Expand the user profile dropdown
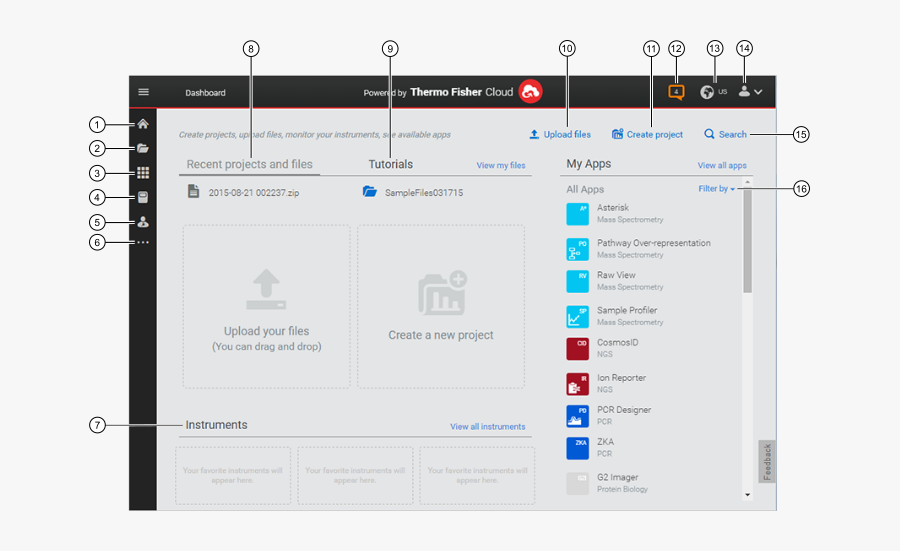900x551 pixels. tap(750, 92)
